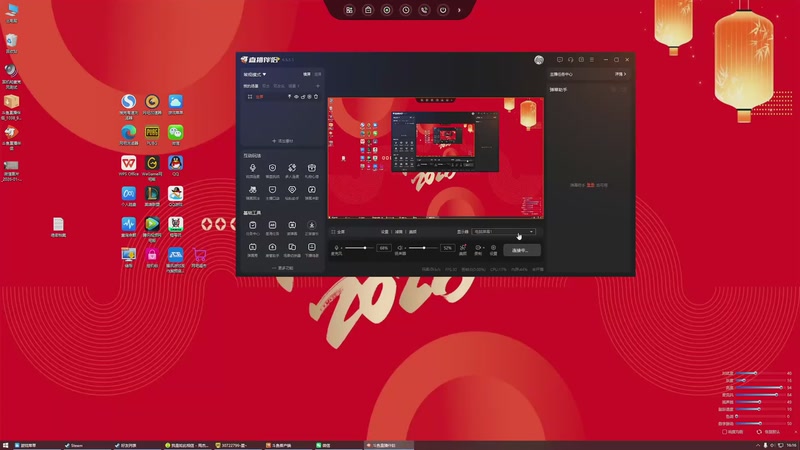Open the hamburger menu in title bar
The height and width of the screenshot is (450, 800).
(592, 60)
